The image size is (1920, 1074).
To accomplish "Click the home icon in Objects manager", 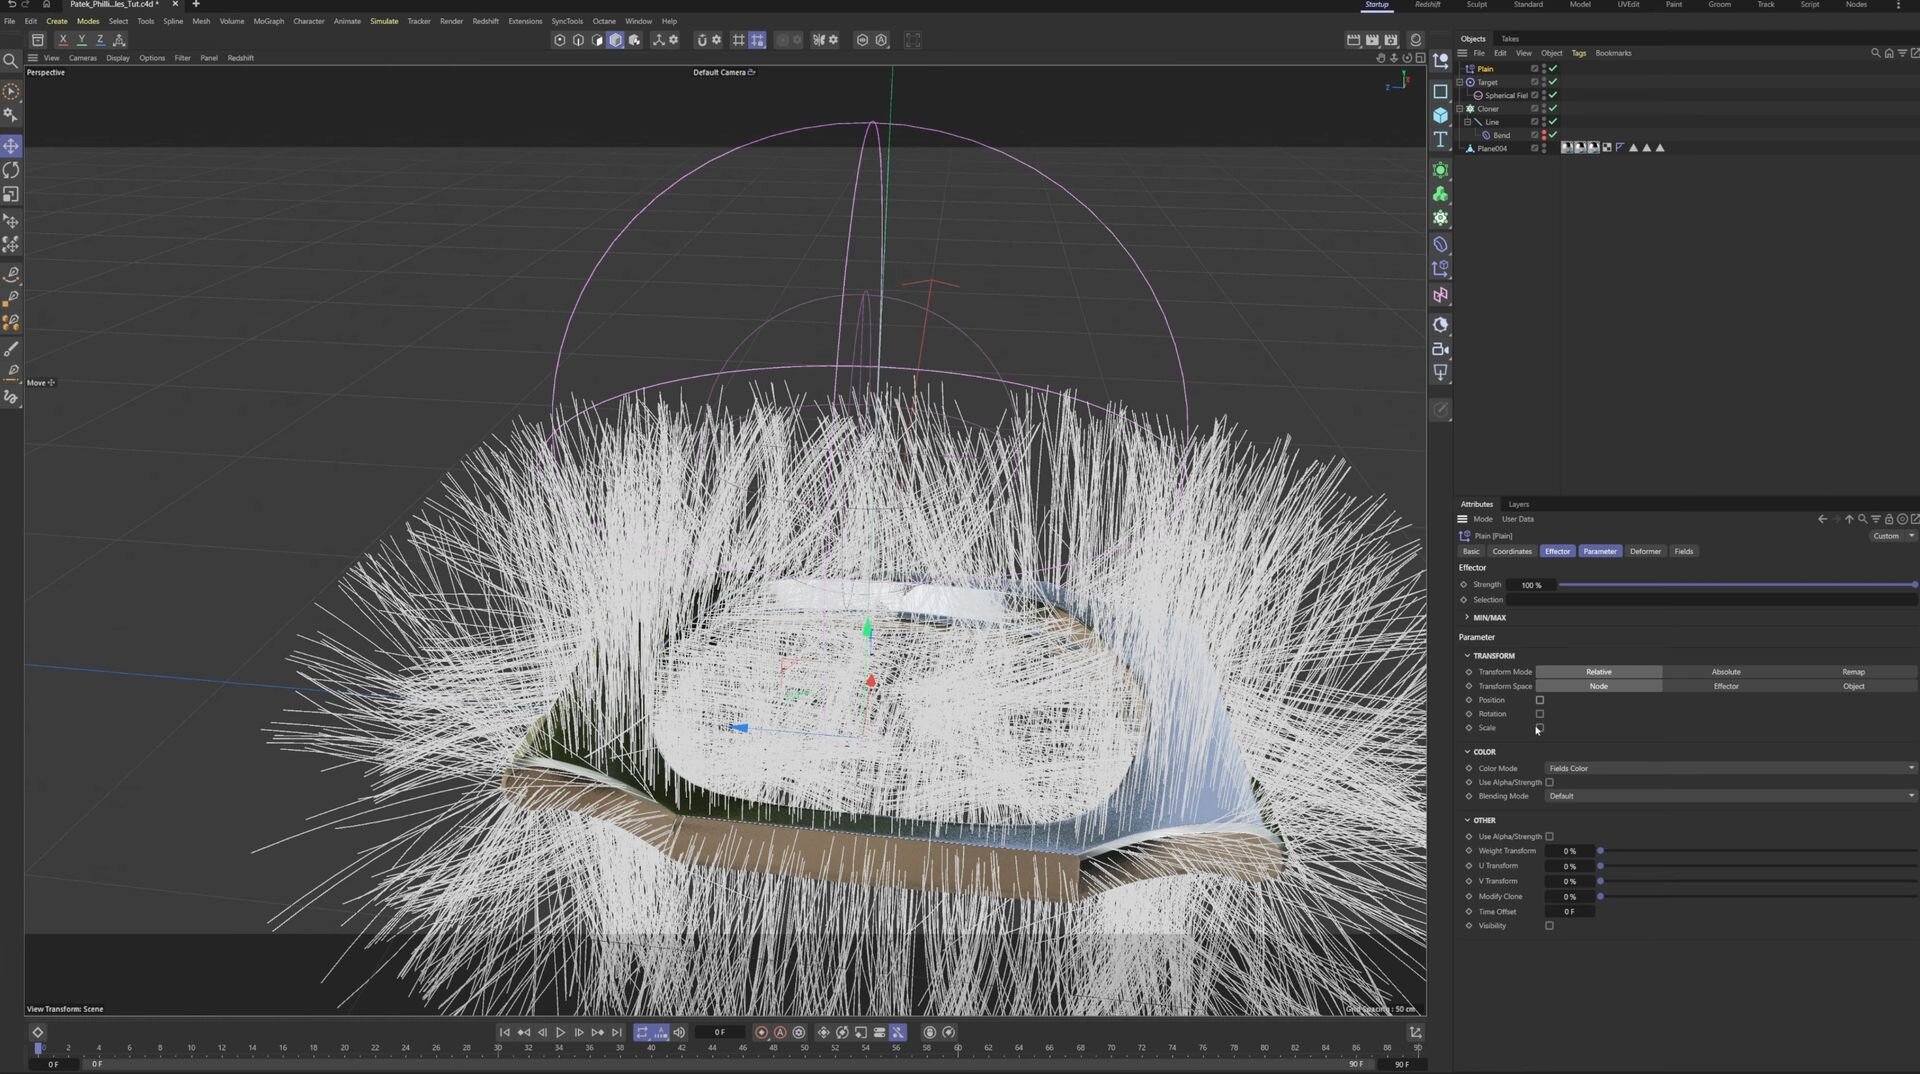I will (x=1889, y=53).
